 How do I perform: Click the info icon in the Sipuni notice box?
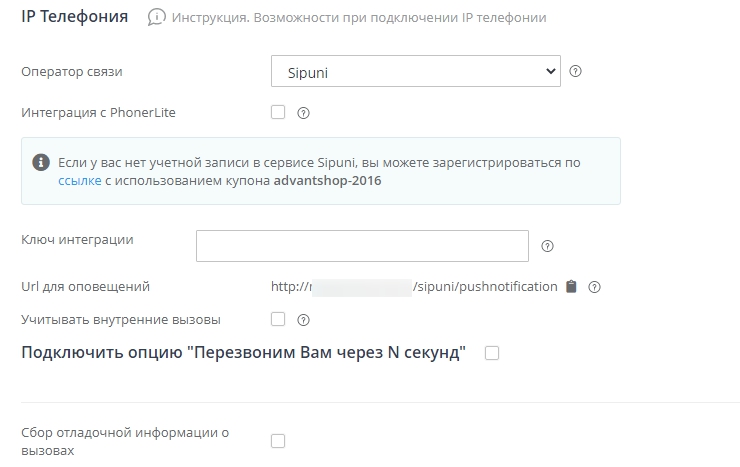[41, 162]
